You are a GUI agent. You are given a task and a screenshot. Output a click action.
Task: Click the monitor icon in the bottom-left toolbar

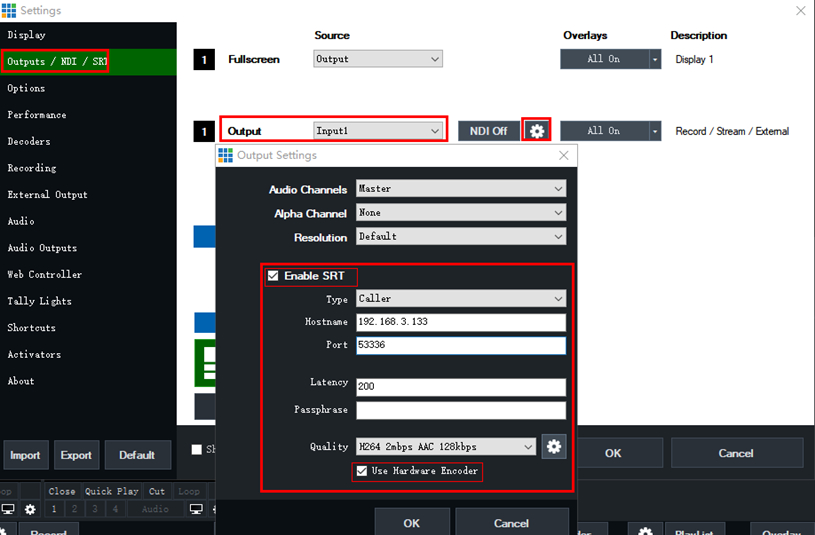tap(9, 509)
